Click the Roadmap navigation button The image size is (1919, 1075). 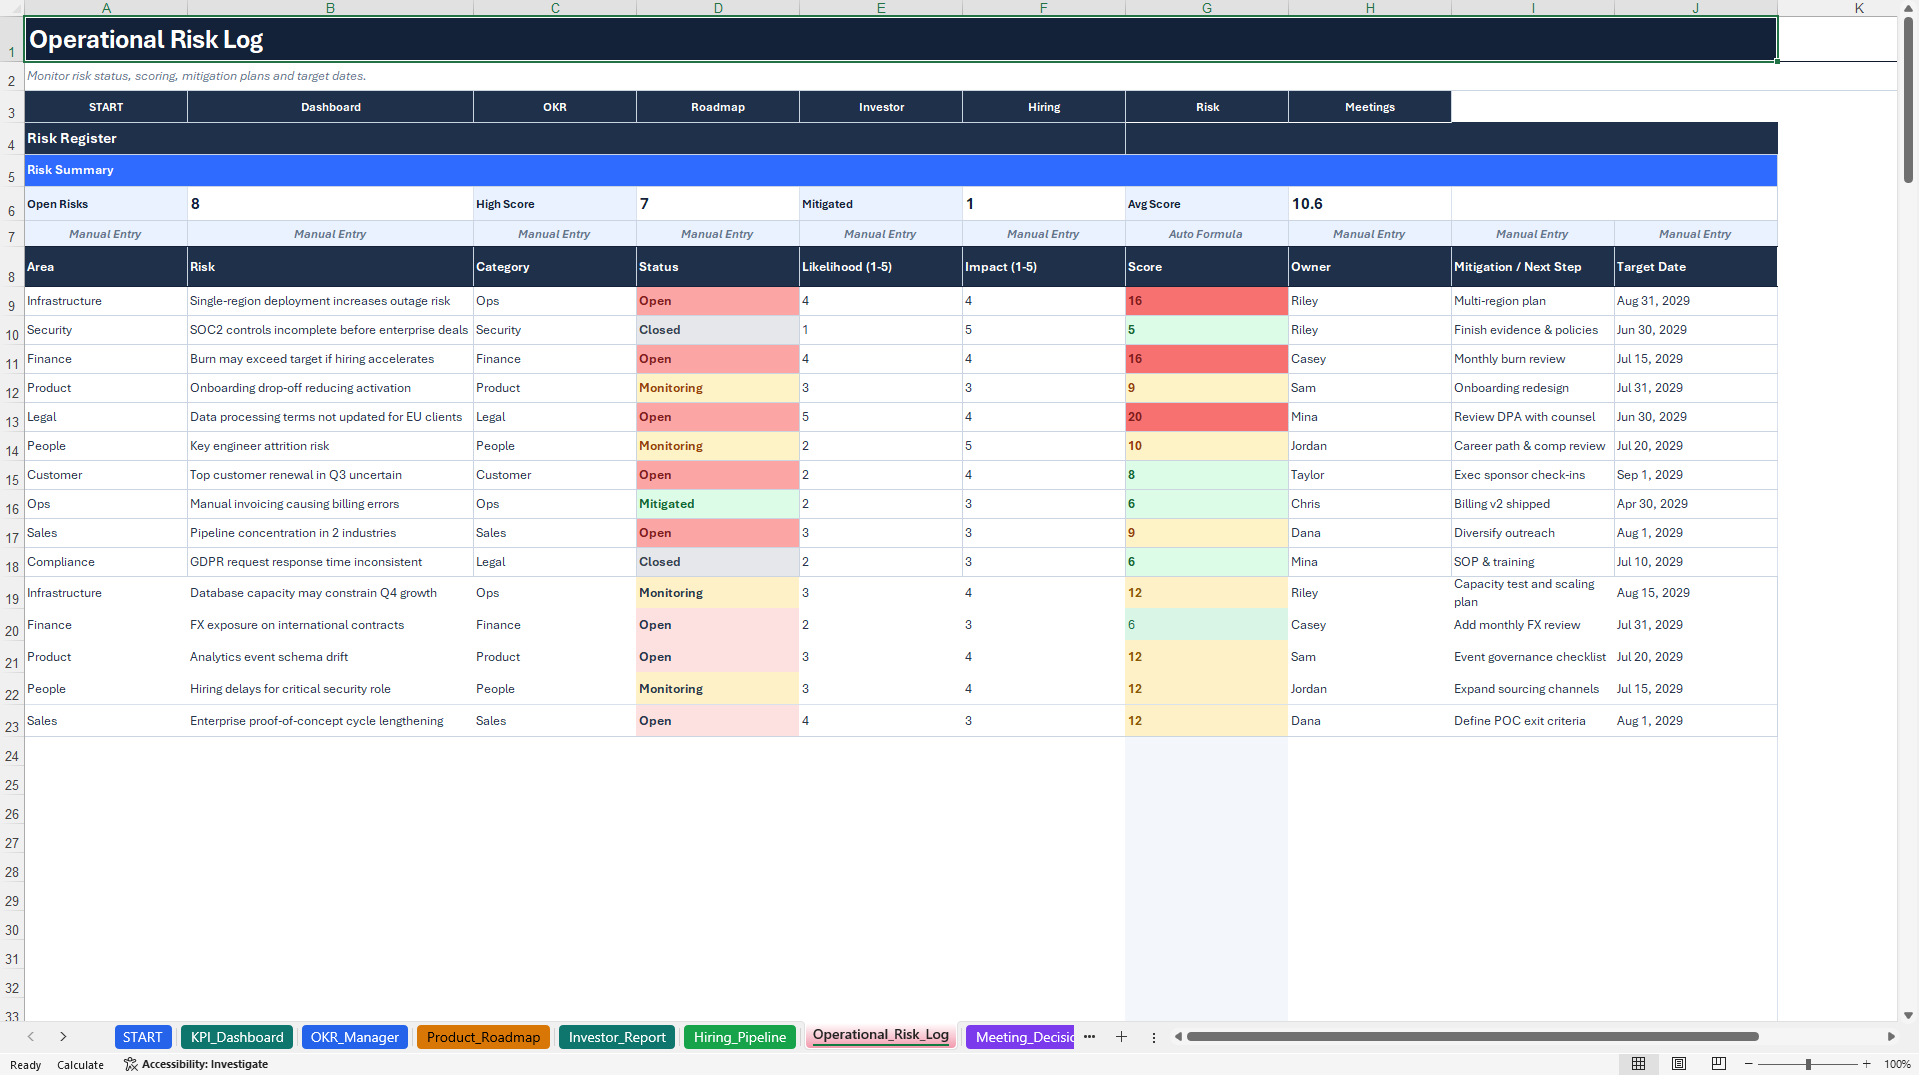(x=718, y=107)
